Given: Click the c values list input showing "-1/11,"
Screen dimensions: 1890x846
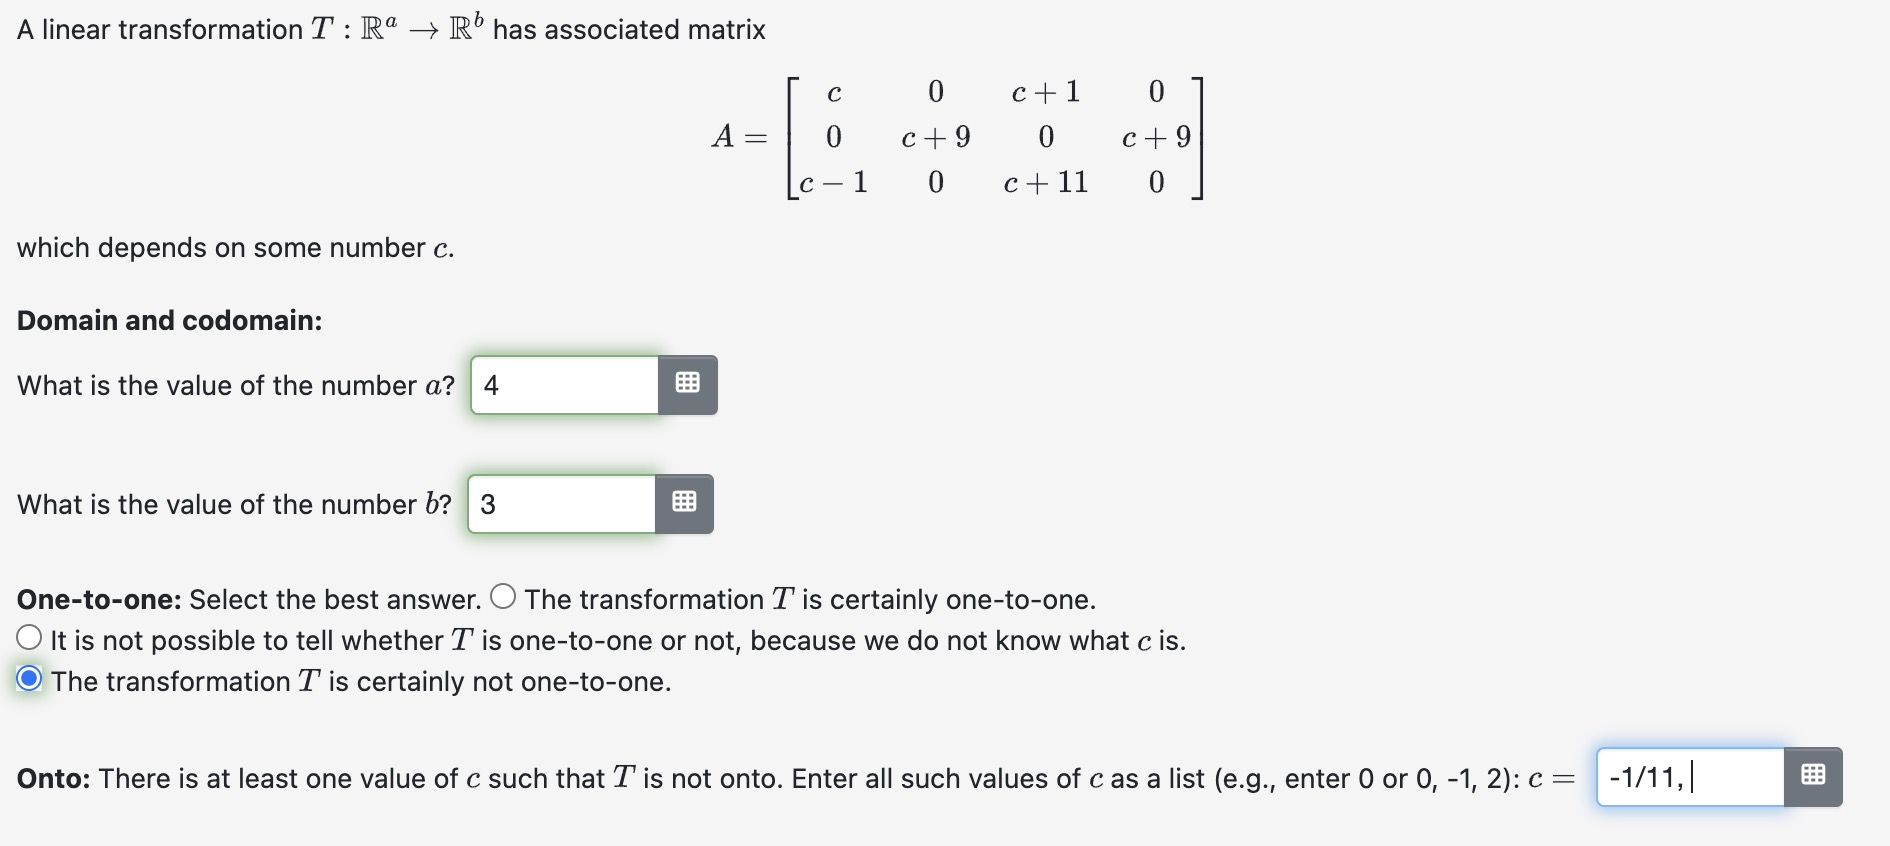Looking at the screenshot, I should pos(1690,774).
